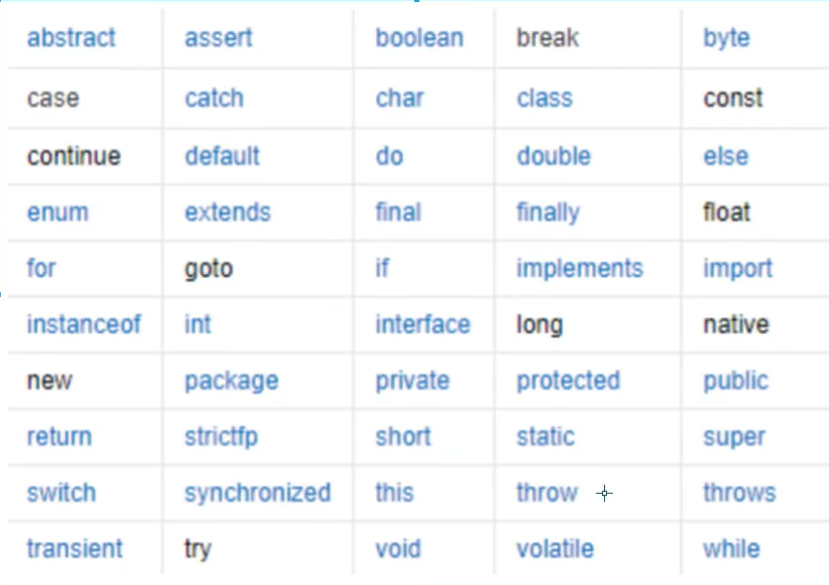Viewport: 829px width, 585px height.
Task: Click the enum keyword link
Action: tap(58, 213)
